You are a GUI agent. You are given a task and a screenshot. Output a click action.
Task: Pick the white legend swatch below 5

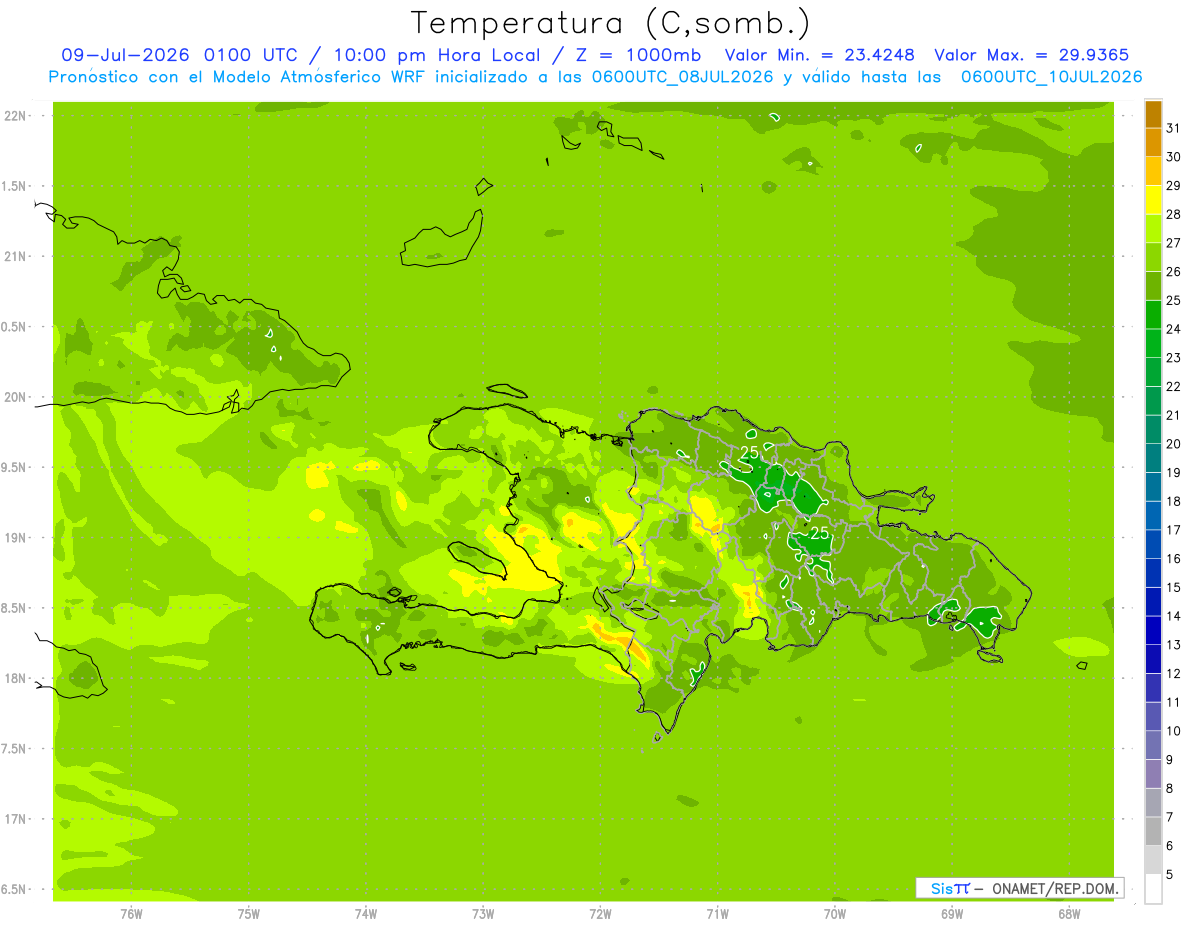pos(1153,889)
